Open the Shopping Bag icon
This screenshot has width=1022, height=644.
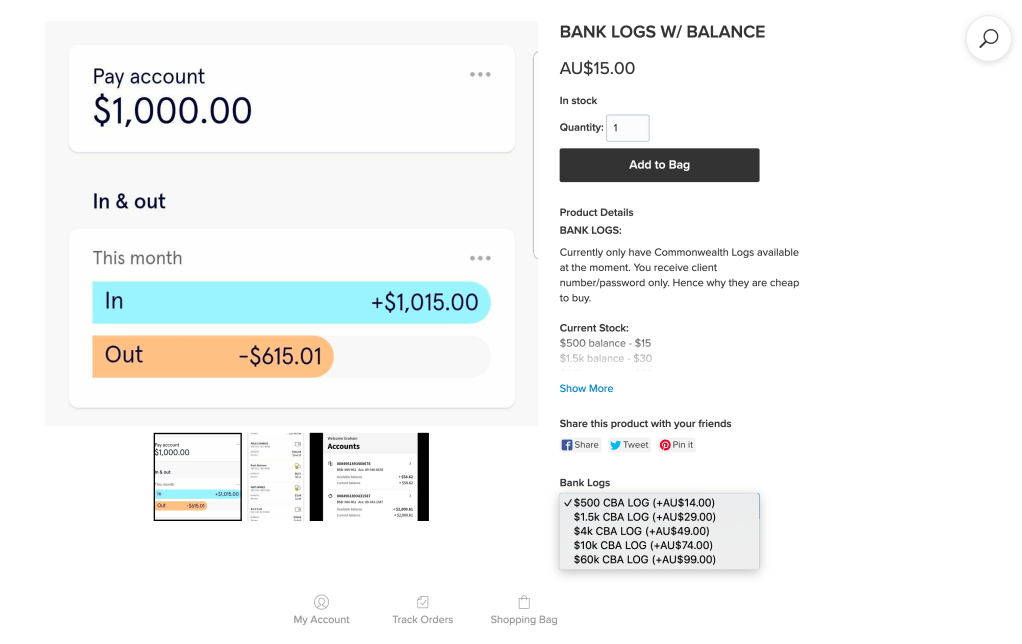[524, 603]
